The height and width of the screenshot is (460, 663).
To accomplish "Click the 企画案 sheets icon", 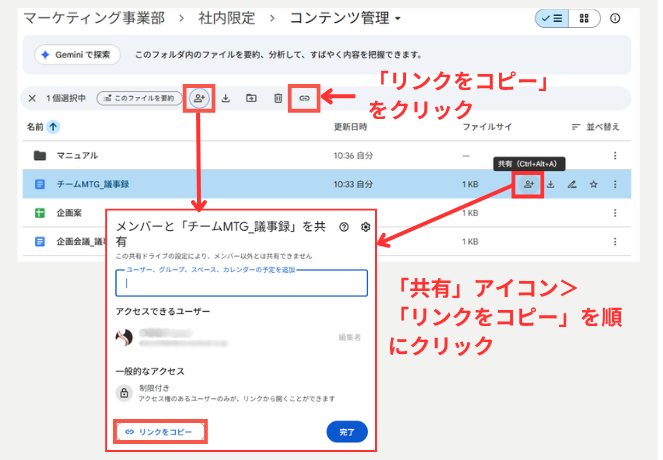I will (40, 213).
